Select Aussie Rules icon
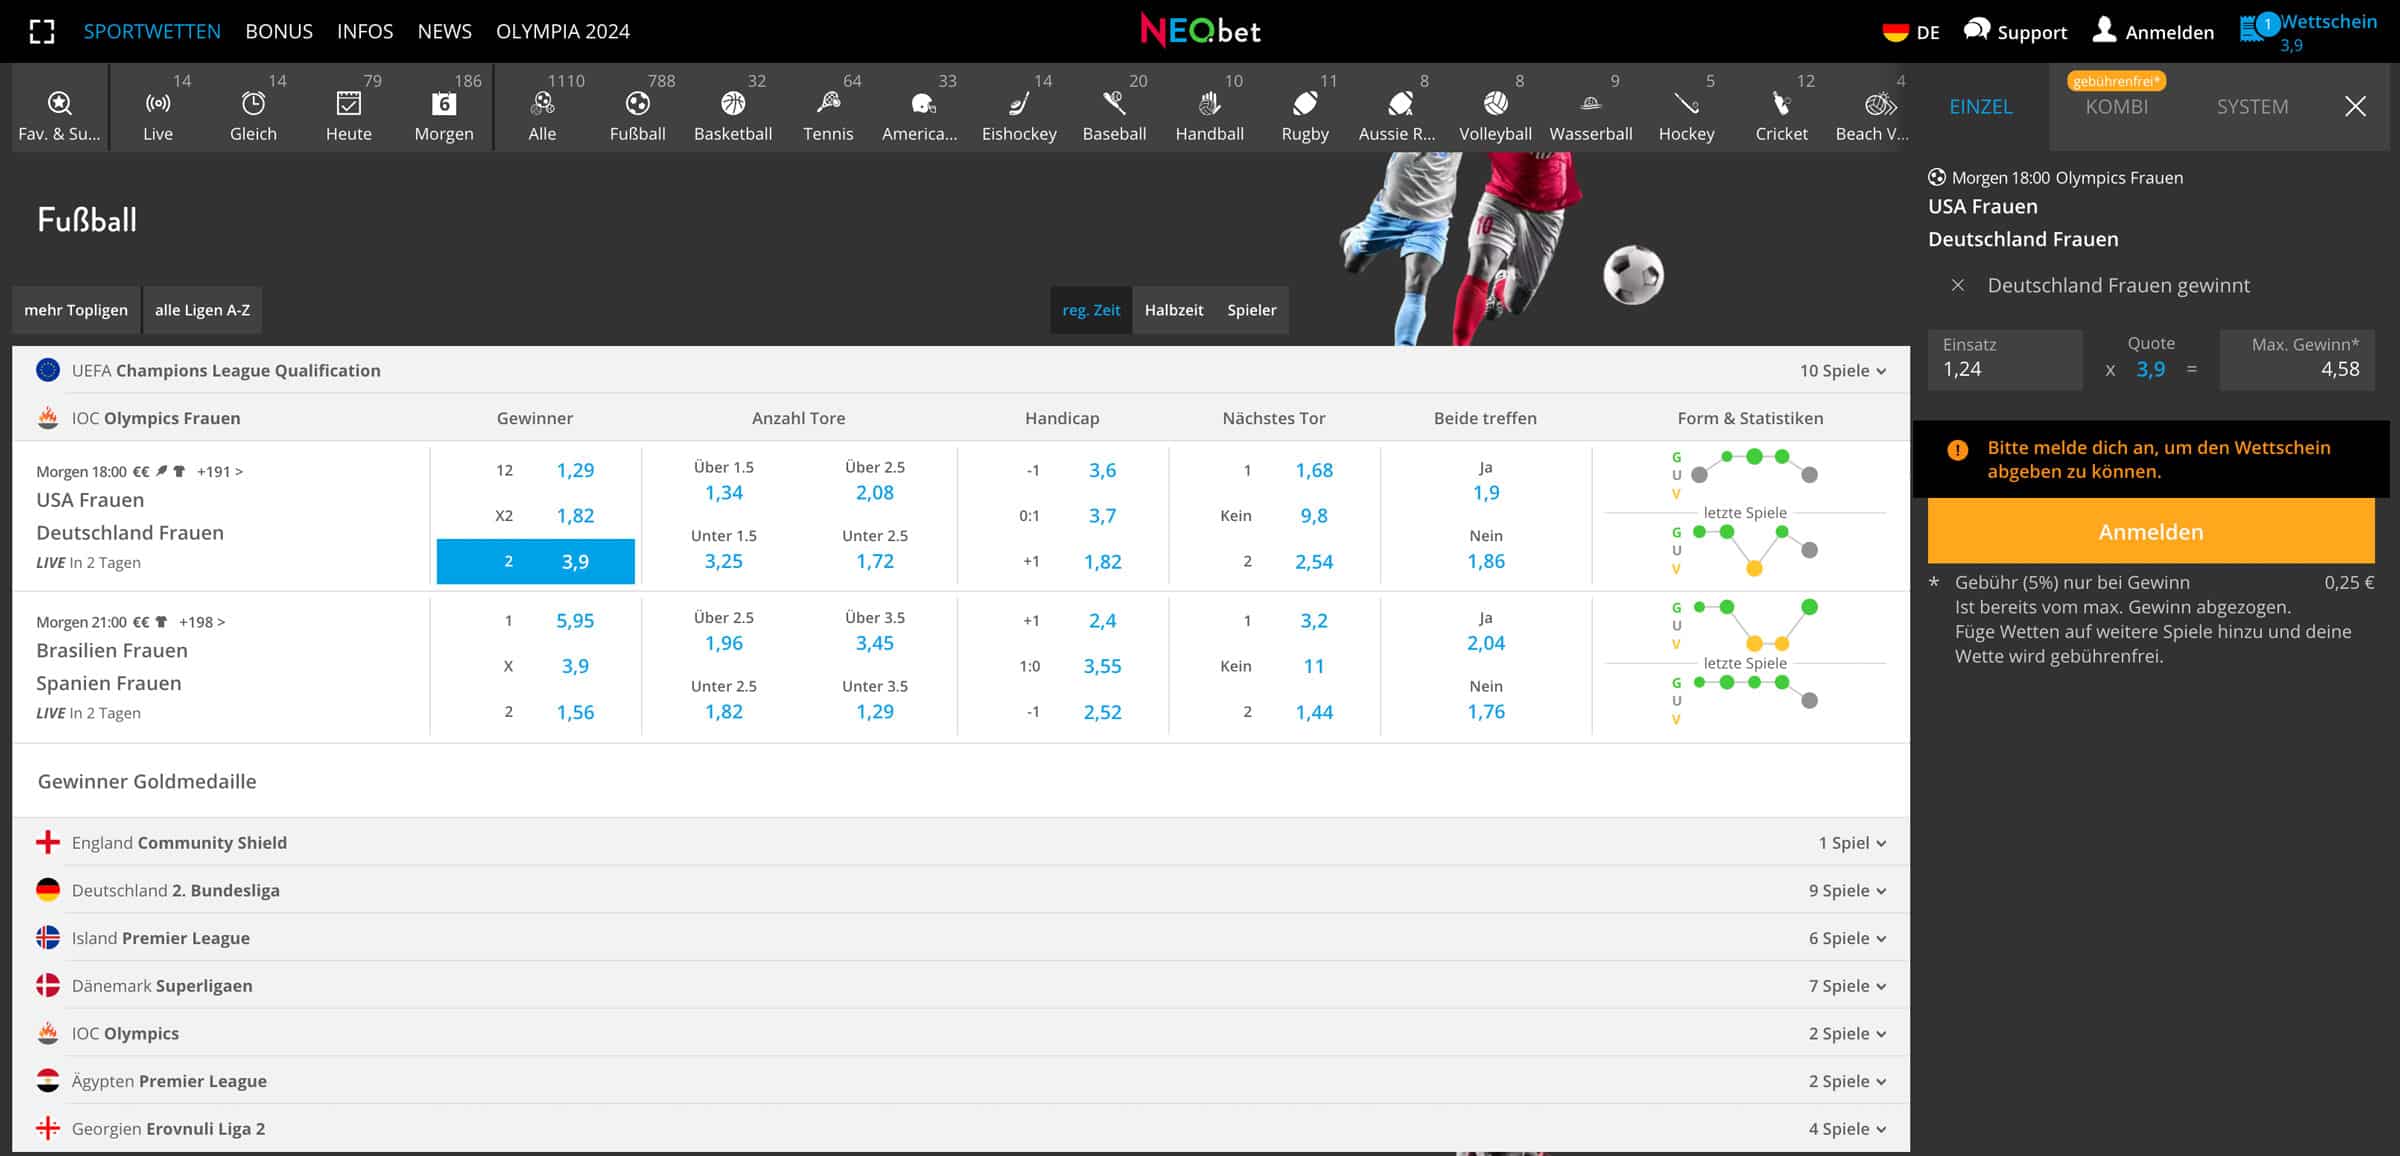This screenshot has height=1156, width=2400. 1400,103
